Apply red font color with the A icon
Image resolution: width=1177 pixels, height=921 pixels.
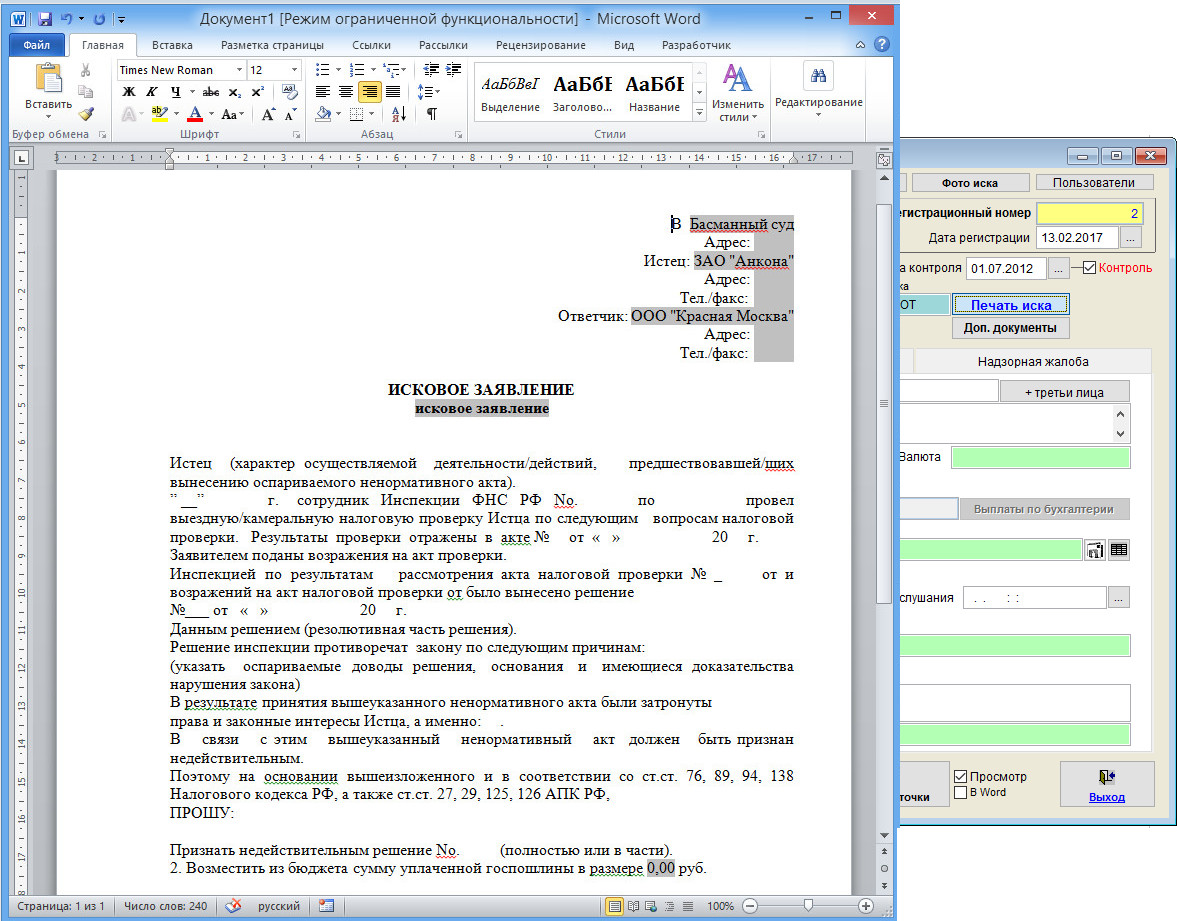[195, 114]
